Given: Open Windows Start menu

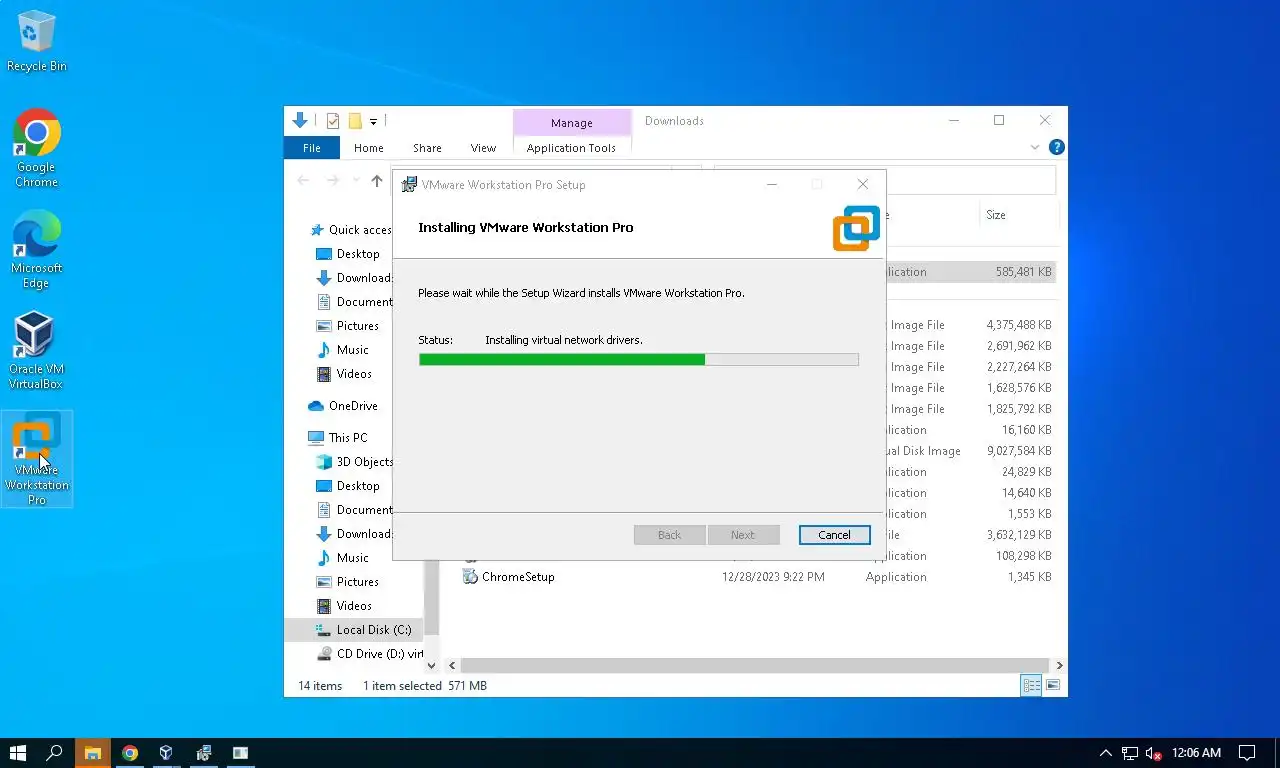Looking at the screenshot, I should point(17,753).
